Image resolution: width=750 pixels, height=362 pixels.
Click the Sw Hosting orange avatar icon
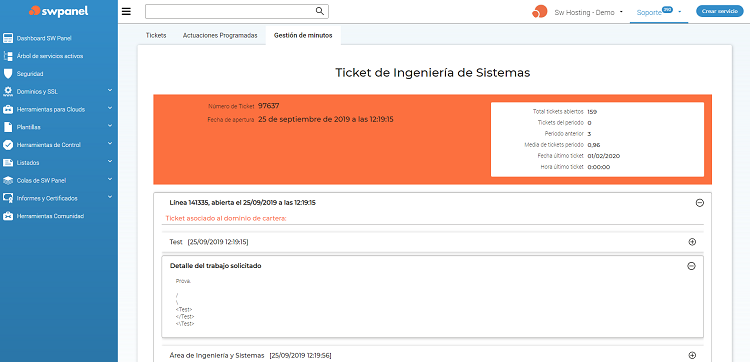(539, 12)
